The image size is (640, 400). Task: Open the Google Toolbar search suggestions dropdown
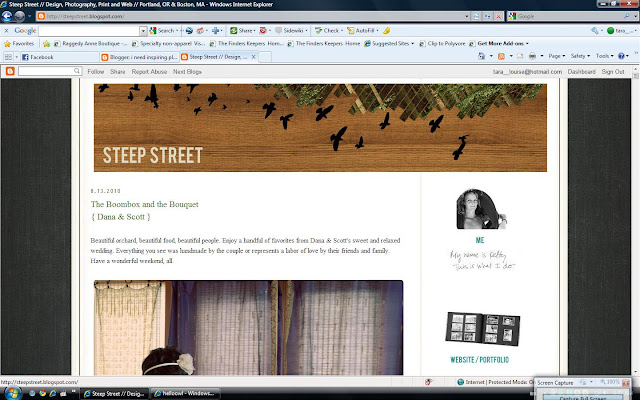pyautogui.click(x=143, y=31)
